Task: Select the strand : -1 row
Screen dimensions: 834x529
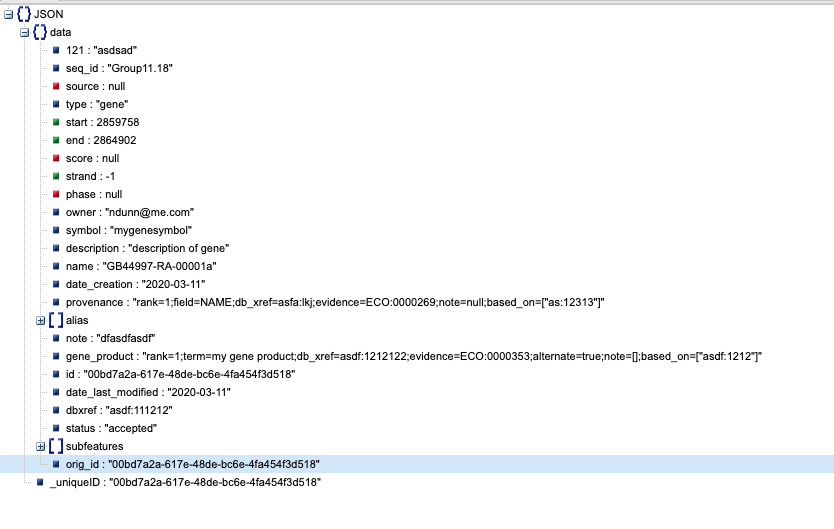Action: coord(90,177)
